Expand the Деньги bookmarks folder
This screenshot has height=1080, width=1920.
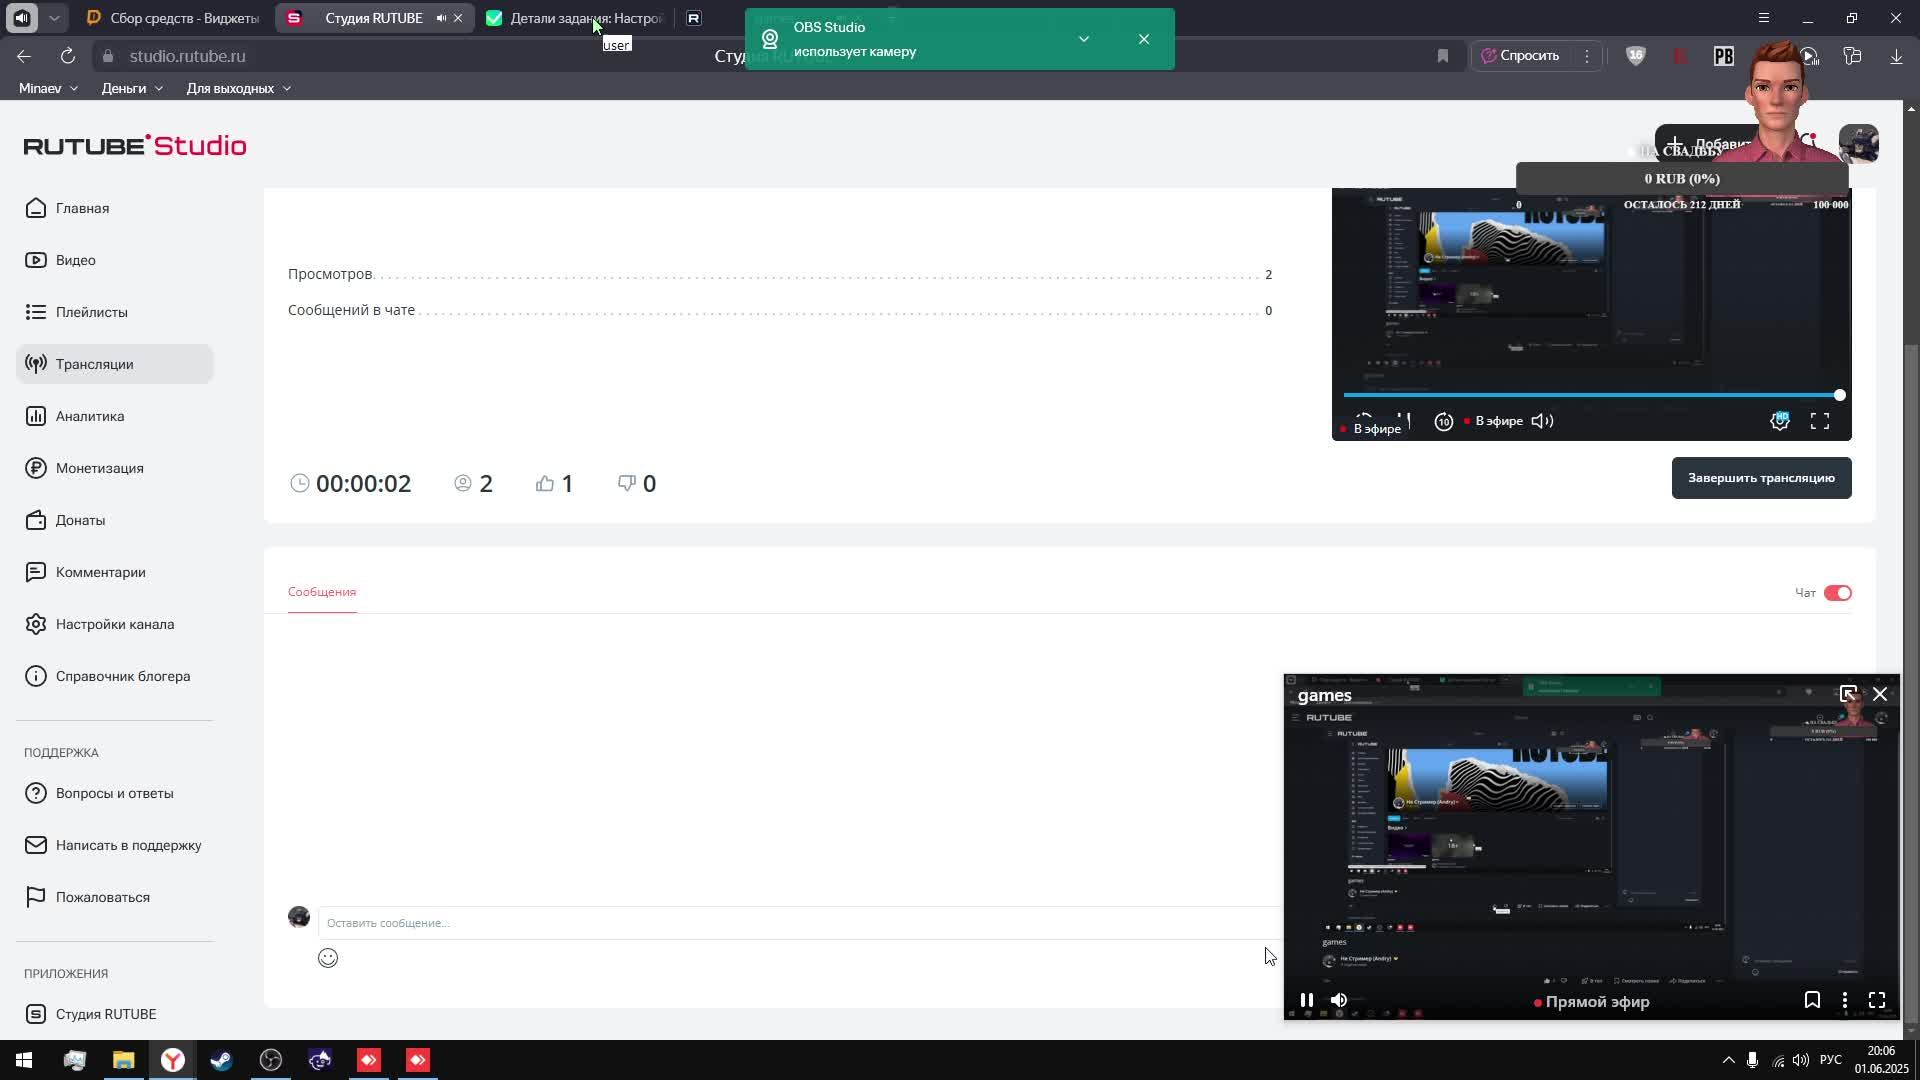point(132,88)
